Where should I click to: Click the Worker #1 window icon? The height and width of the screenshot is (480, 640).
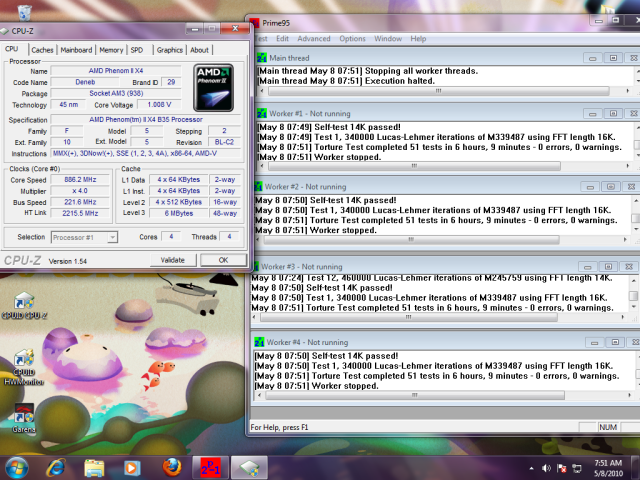point(262,113)
